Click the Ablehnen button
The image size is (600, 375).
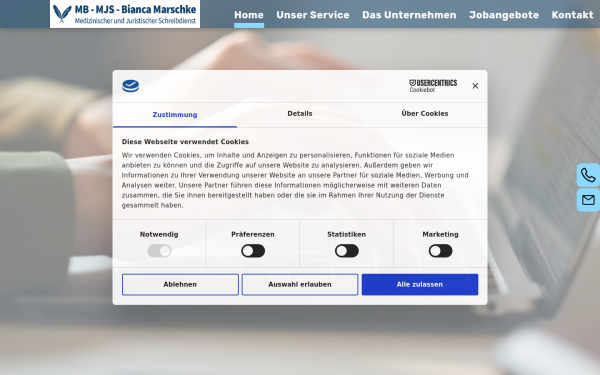tap(180, 285)
